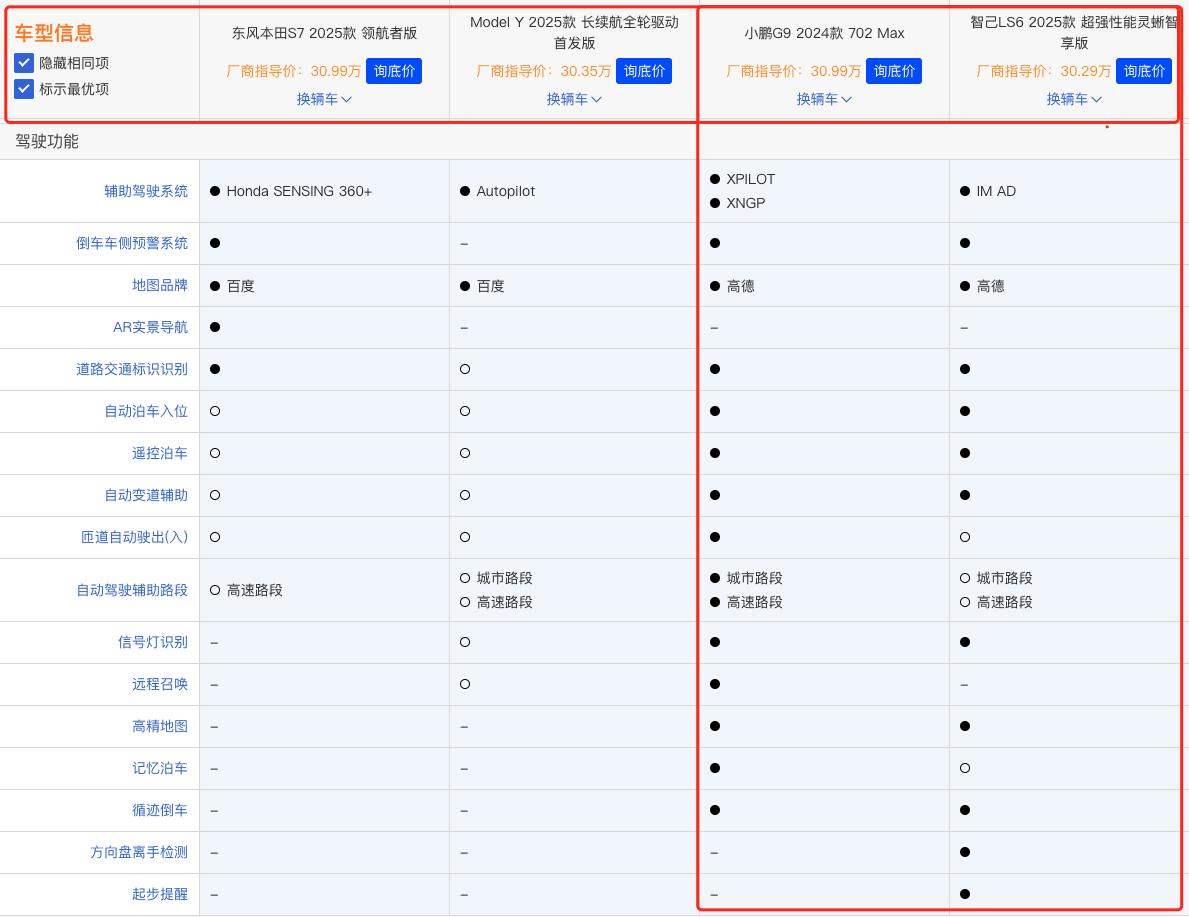Uncheck the 标示最优项 checkbox
The image size is (1189, 917).
[24, 89]
